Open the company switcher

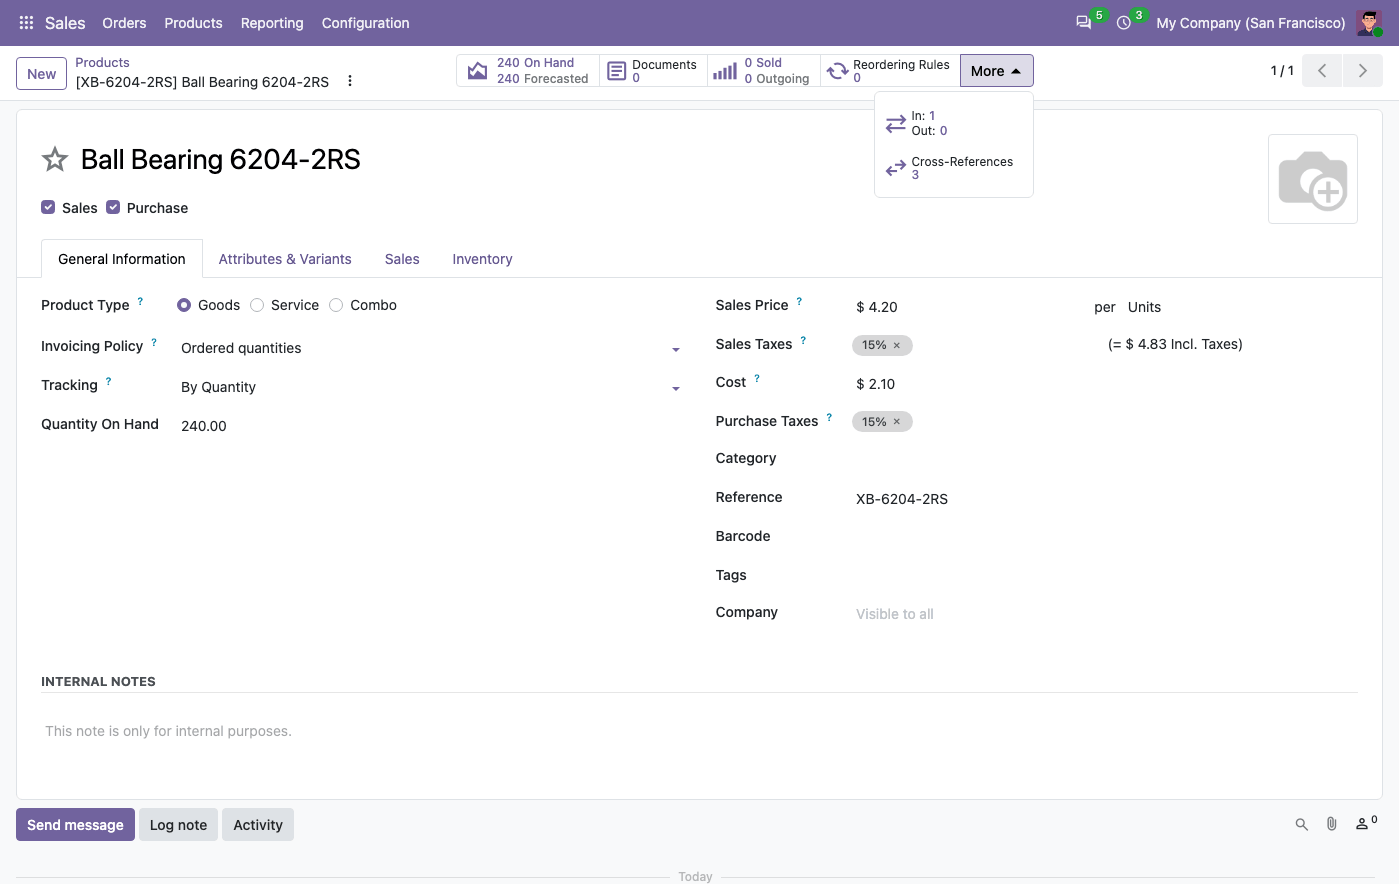1251,23
